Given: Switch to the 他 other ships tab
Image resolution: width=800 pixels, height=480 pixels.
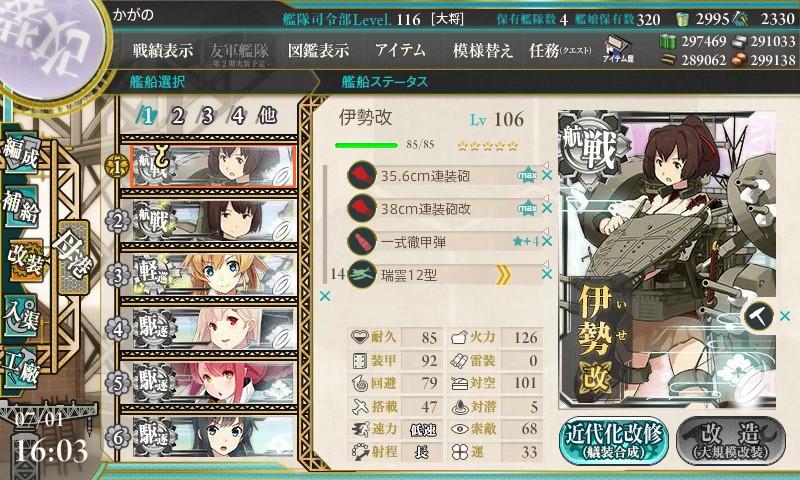Looking at the screenshot, I should click(x=267, y=116).
